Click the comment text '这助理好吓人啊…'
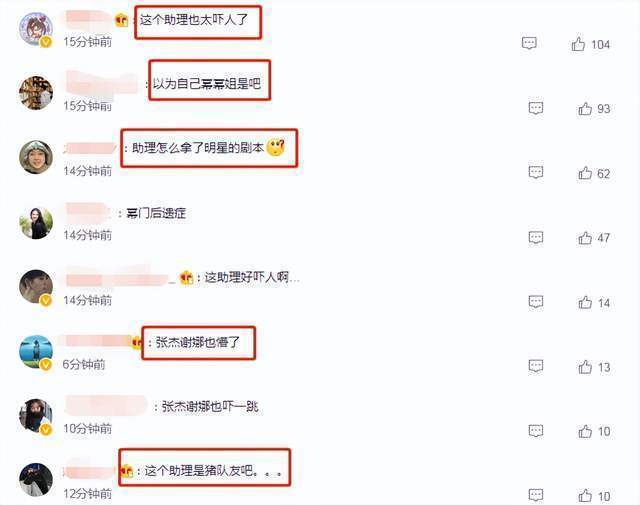Viewport: 640px width, 505px height. (x=252, y=278)
